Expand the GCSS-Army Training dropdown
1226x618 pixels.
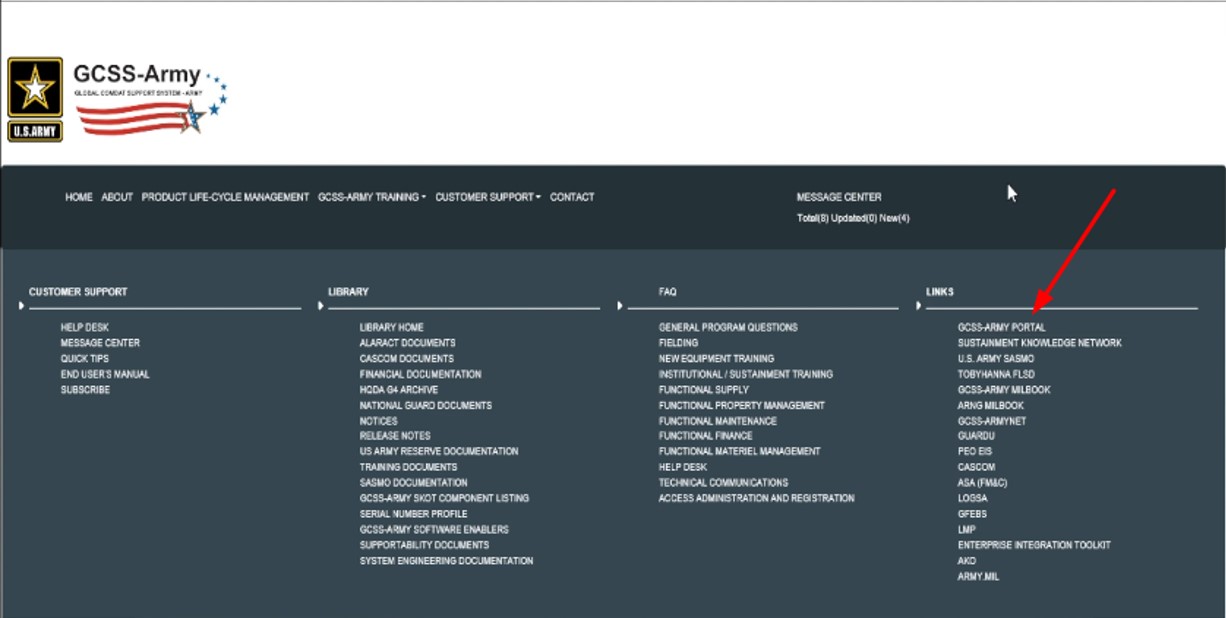click(x=371, y=197)
